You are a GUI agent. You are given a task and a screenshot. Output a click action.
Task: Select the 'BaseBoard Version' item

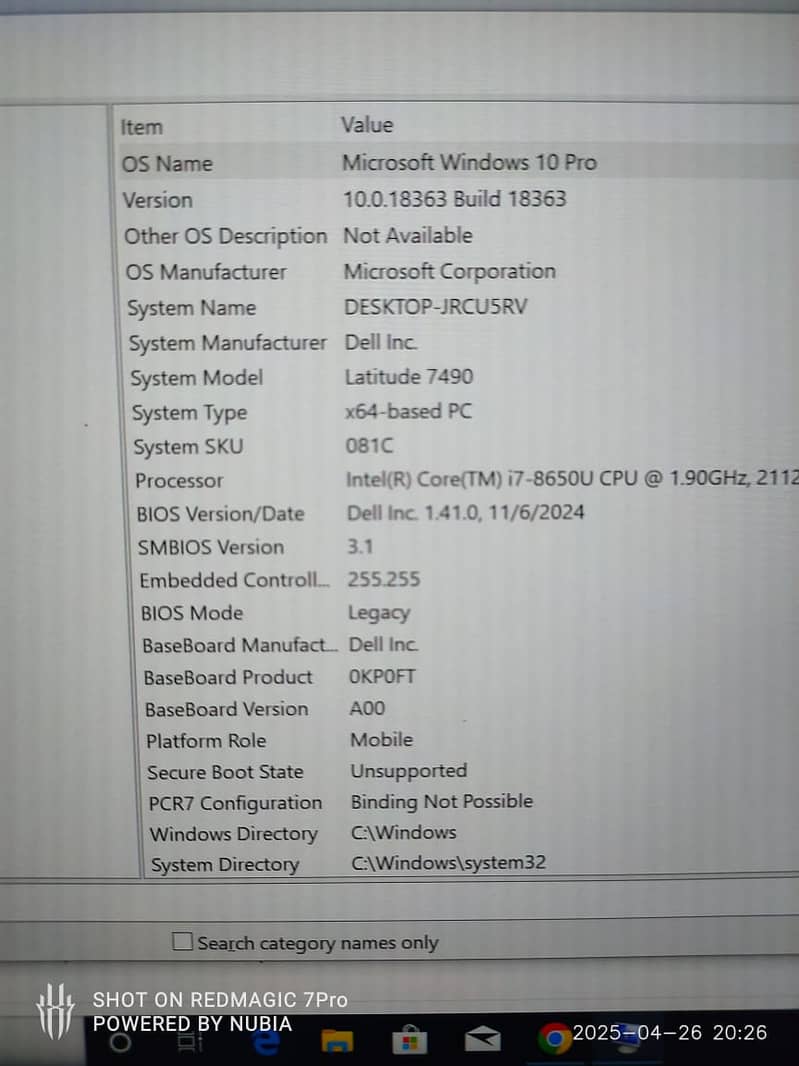pyautogui.click(x=227, y=710)
